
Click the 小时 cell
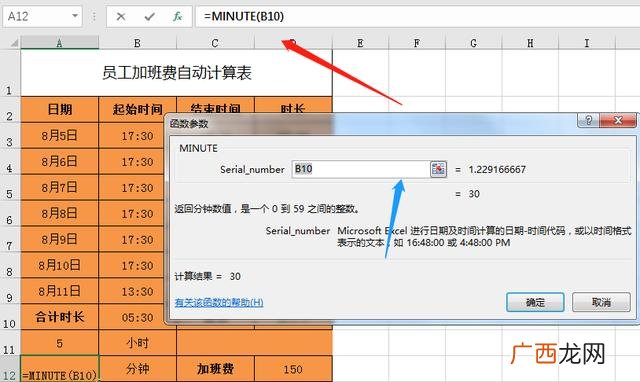137,343
